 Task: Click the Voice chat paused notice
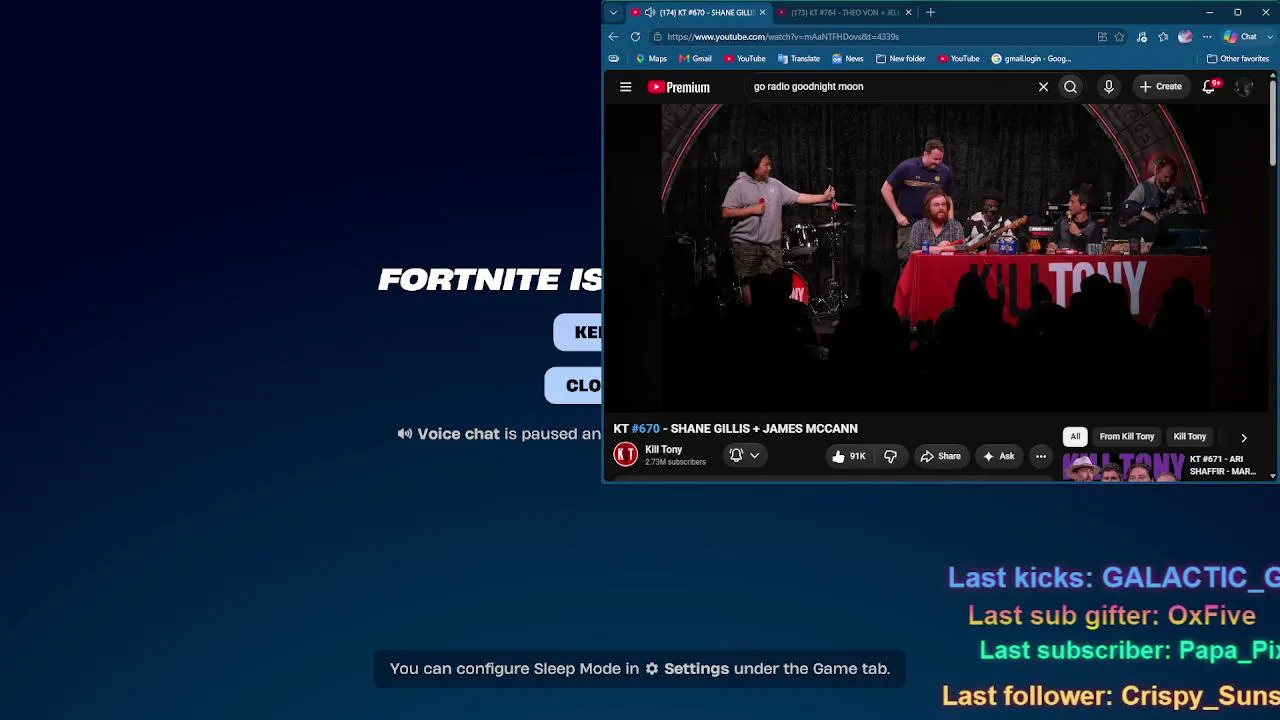(x=499, y=434)
